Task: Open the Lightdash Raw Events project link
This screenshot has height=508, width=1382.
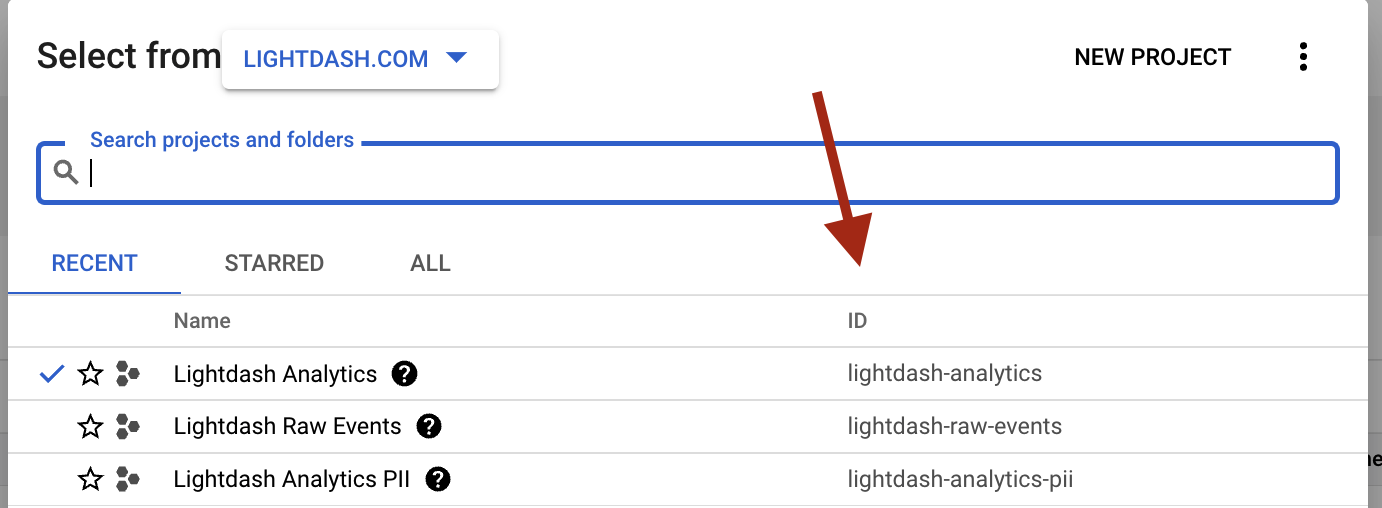Action: [x=287, y=427]
